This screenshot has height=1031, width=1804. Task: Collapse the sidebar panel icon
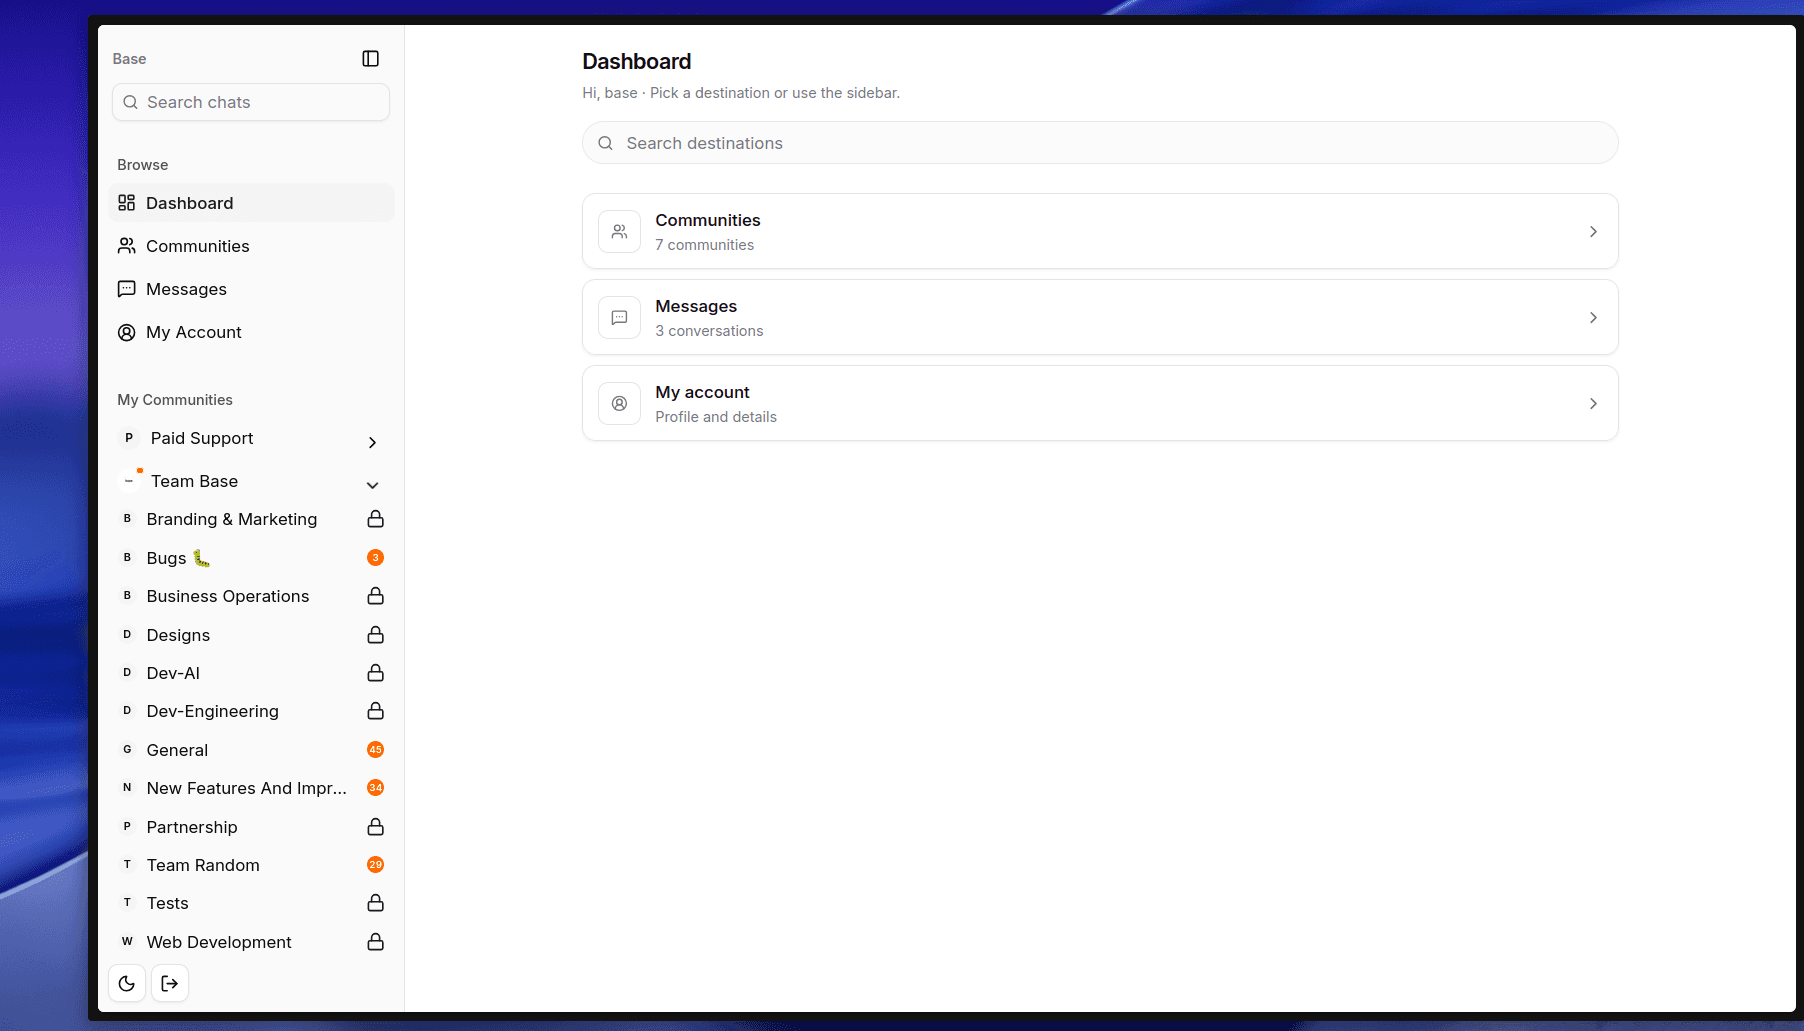coord(370,59)
